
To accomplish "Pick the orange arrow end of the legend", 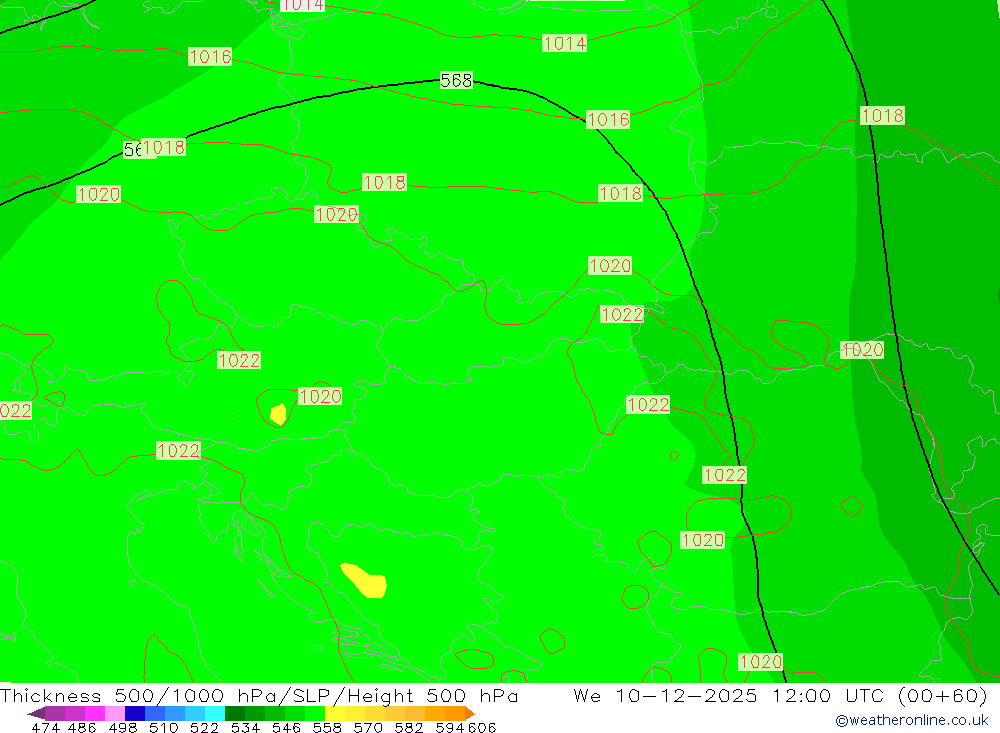I will [469, 713].
